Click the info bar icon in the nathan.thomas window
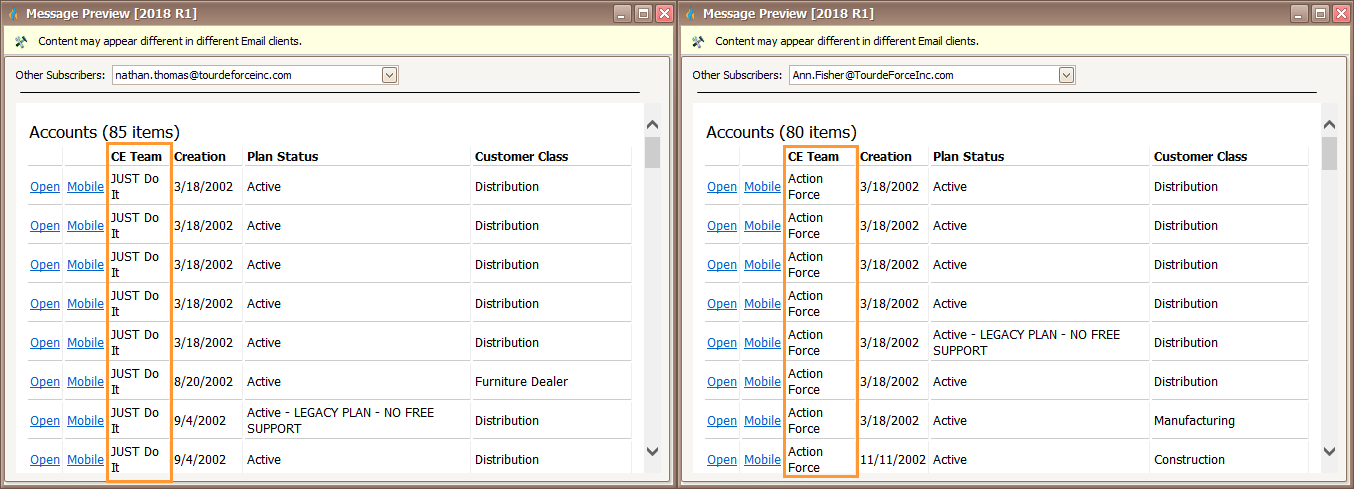Viewport: 1354px width, 489px height. point(21,41)
